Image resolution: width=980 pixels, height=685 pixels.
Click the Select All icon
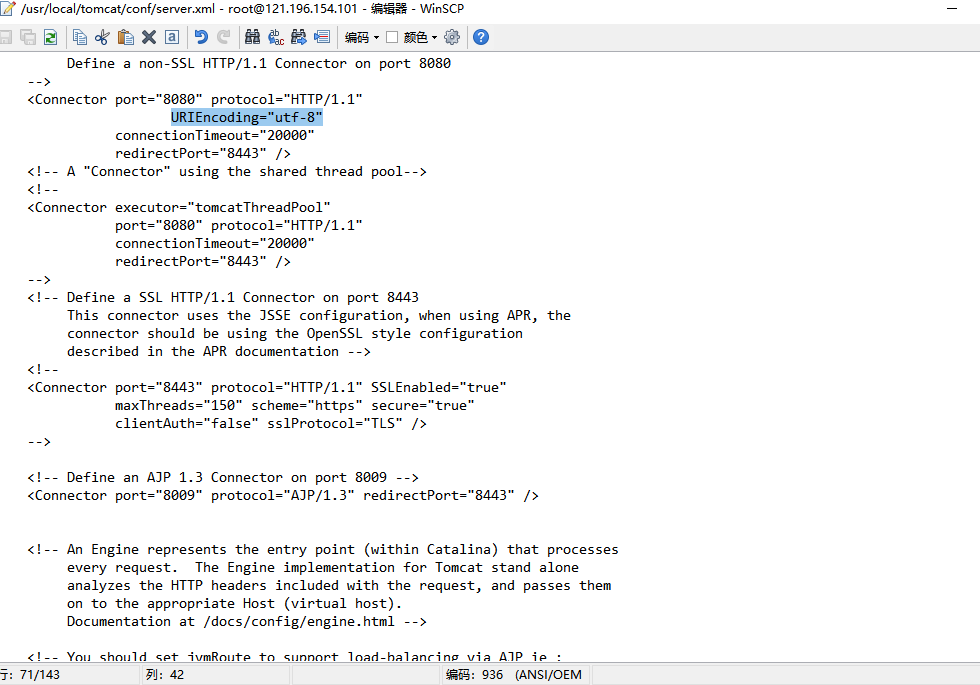(172, 38)
